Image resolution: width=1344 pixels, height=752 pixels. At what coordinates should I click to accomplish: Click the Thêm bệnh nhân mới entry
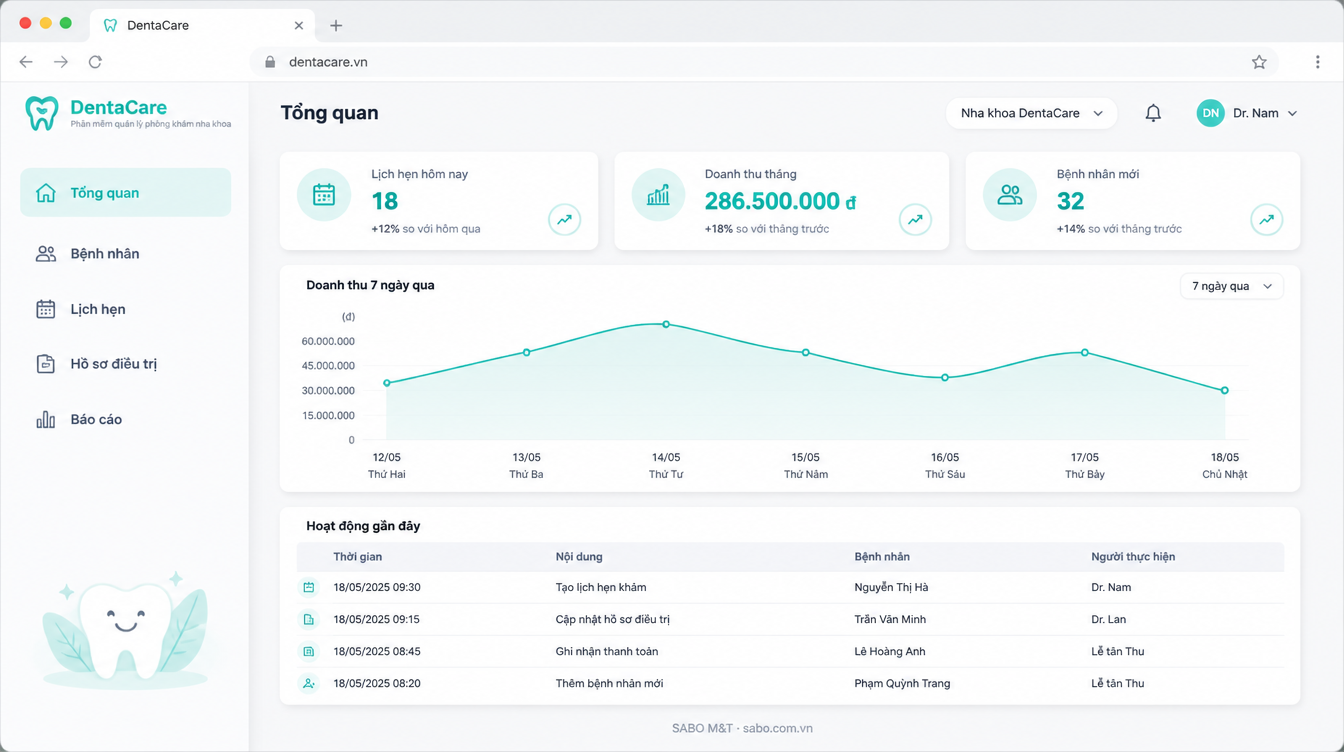coord(609,684)
